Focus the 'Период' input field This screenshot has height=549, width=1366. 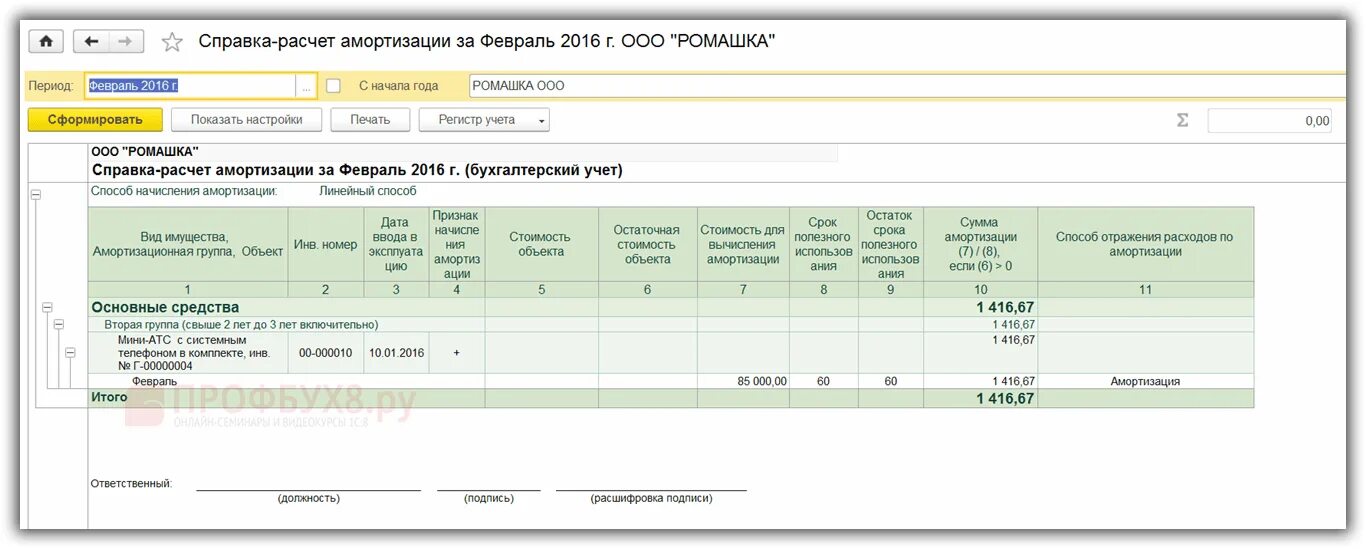[x=191, y=86]
